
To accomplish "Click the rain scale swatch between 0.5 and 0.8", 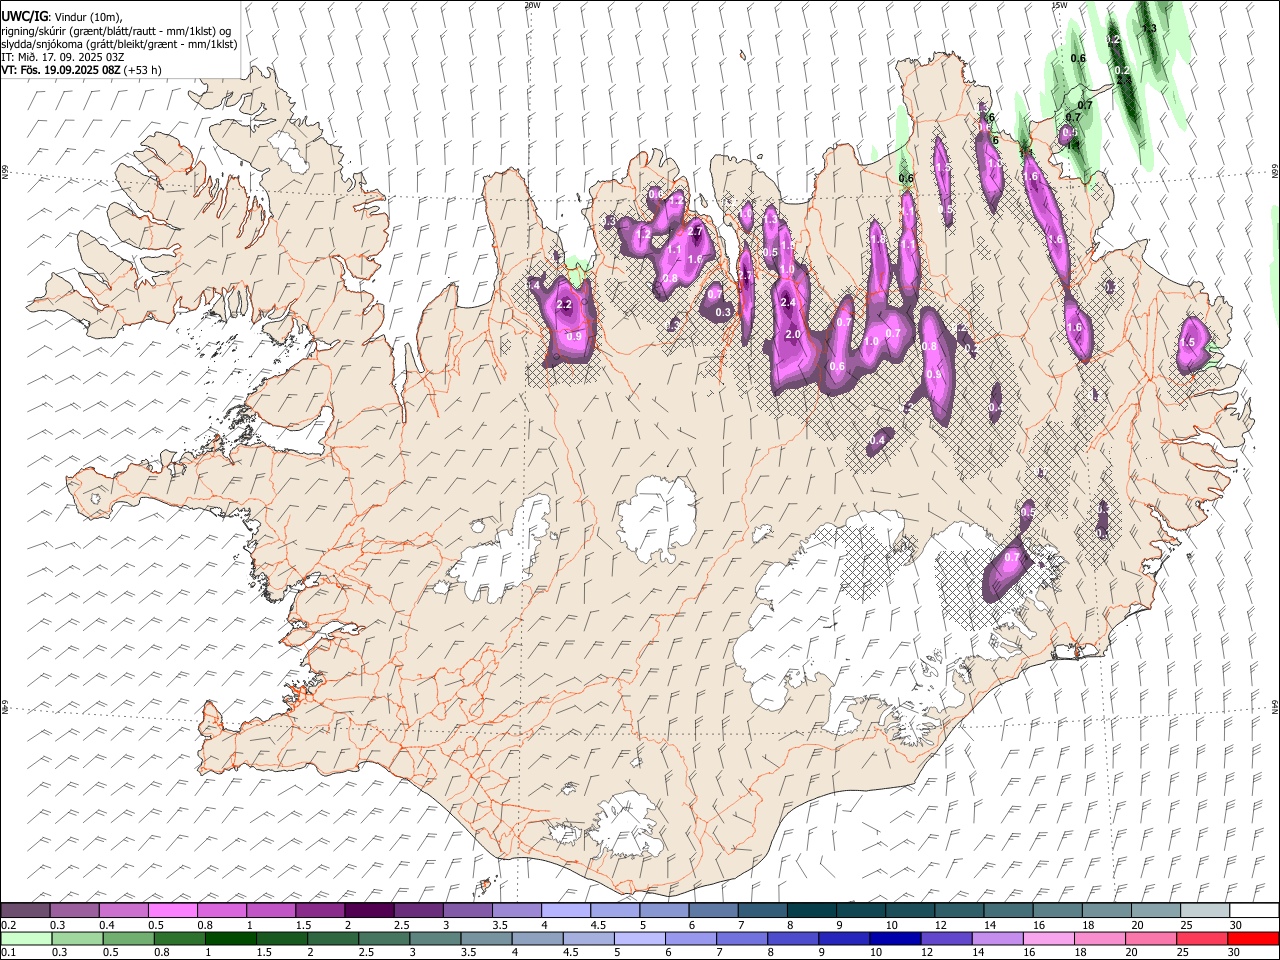I will 128,938.
